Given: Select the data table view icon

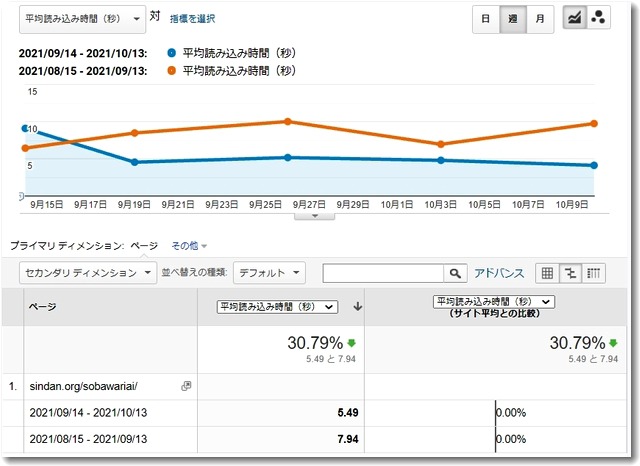Looking at the screenshot, I should (x=547, y=272).
